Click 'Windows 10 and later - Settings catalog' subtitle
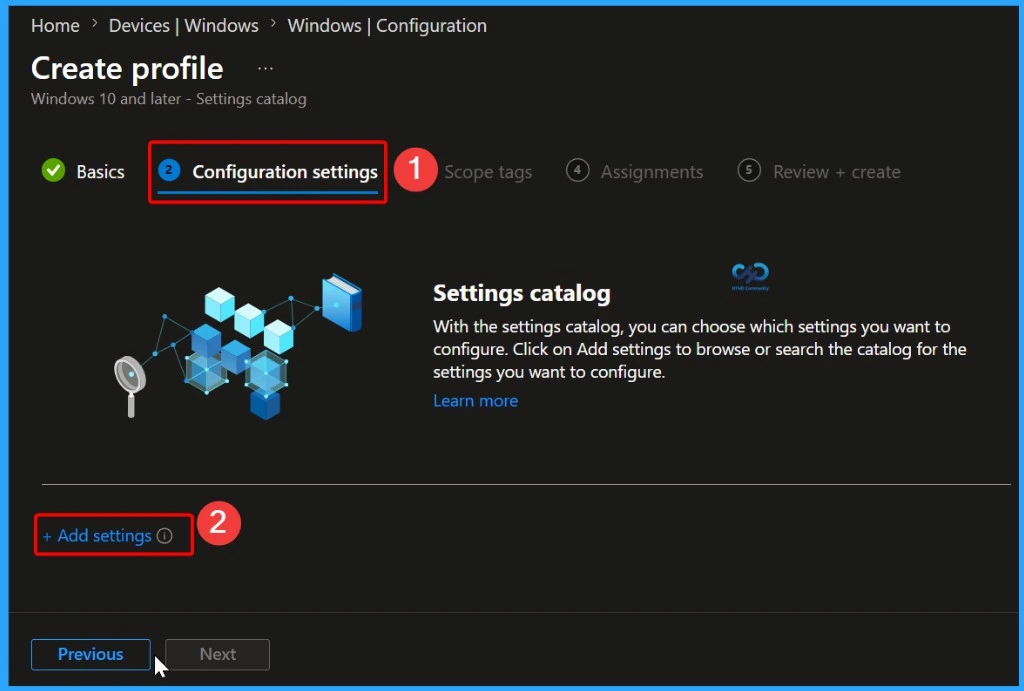 pyautogui.click(x=168, y=99)
